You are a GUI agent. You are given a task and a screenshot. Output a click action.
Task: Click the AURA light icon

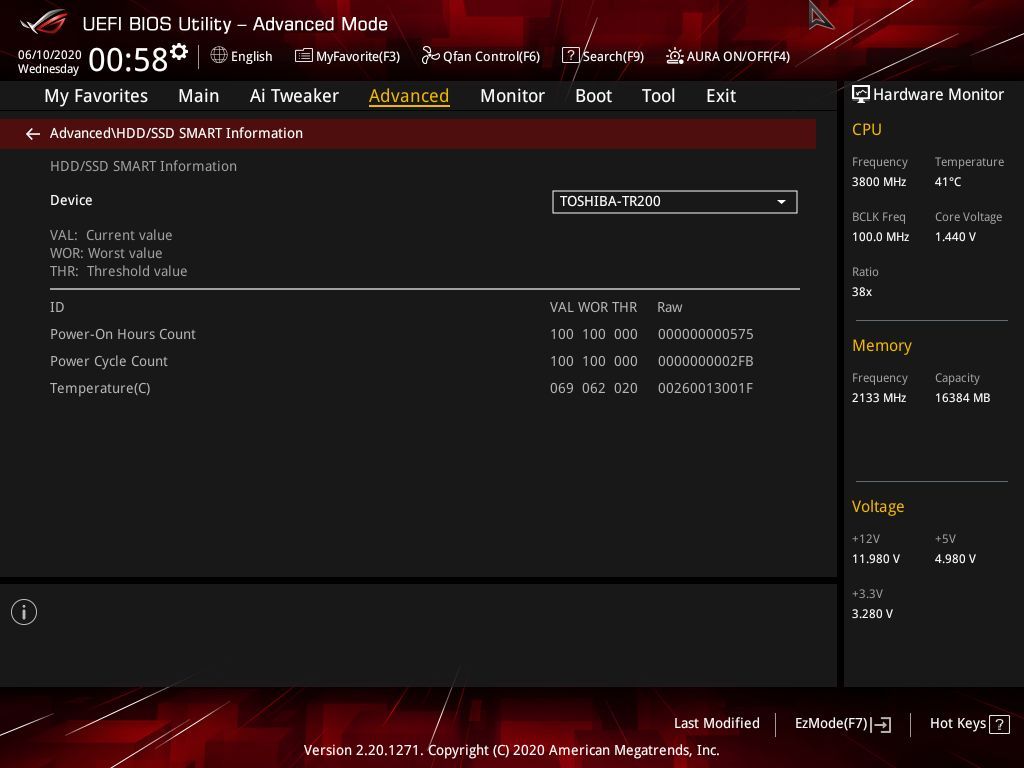pos(675,56)
